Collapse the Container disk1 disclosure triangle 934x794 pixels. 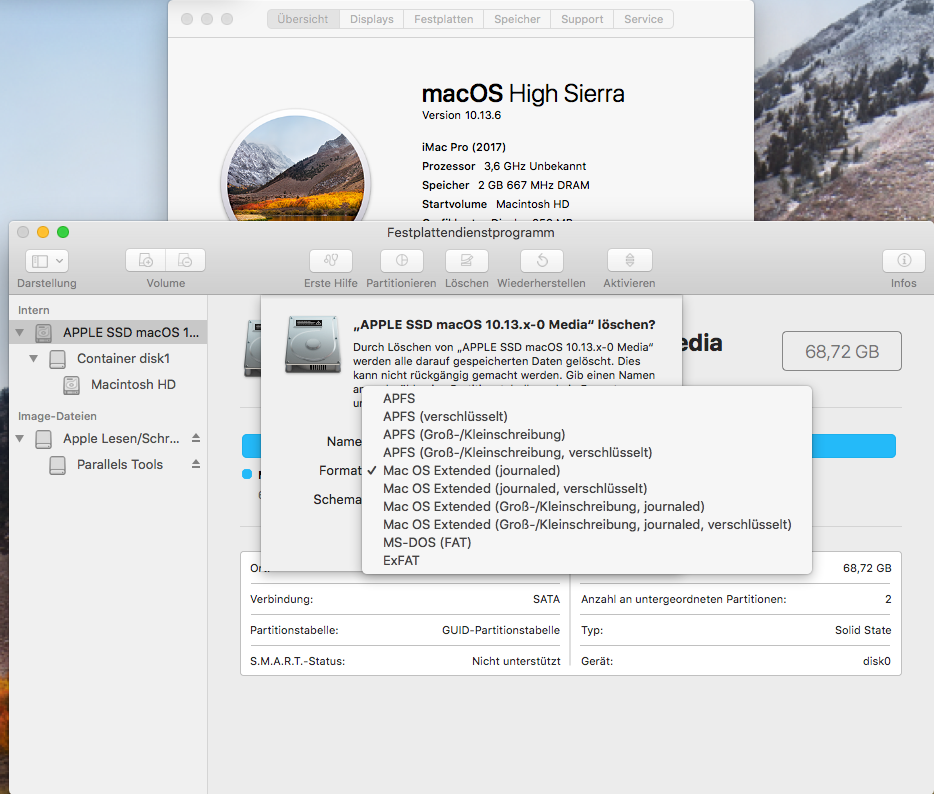[34, 359]
